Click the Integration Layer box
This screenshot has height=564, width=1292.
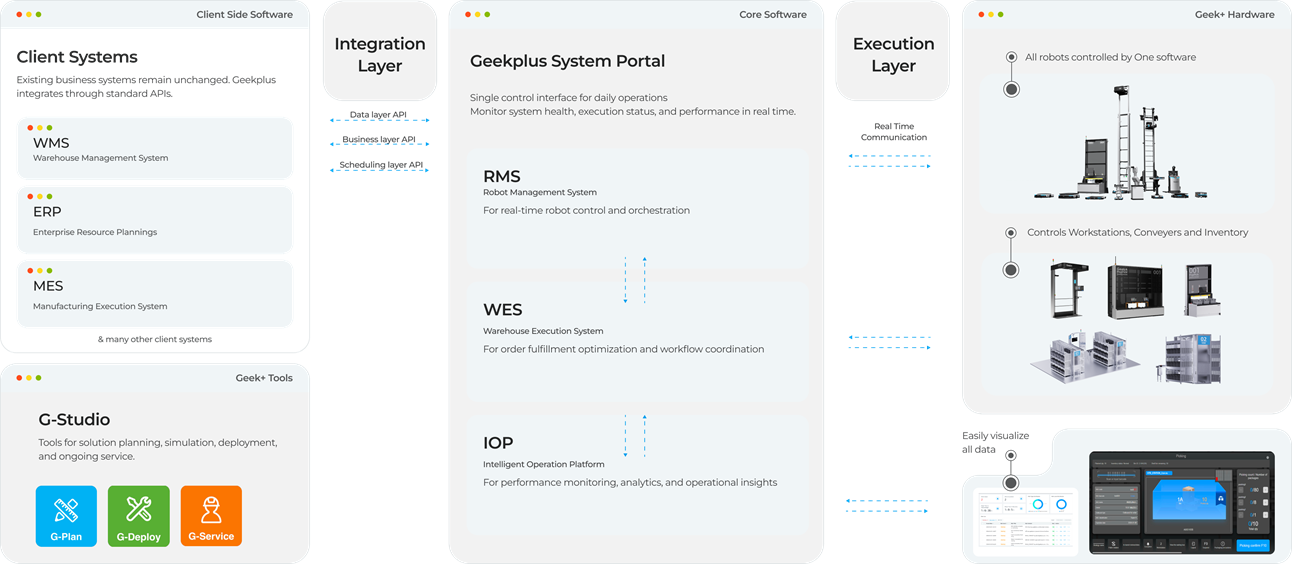(380, 51)
